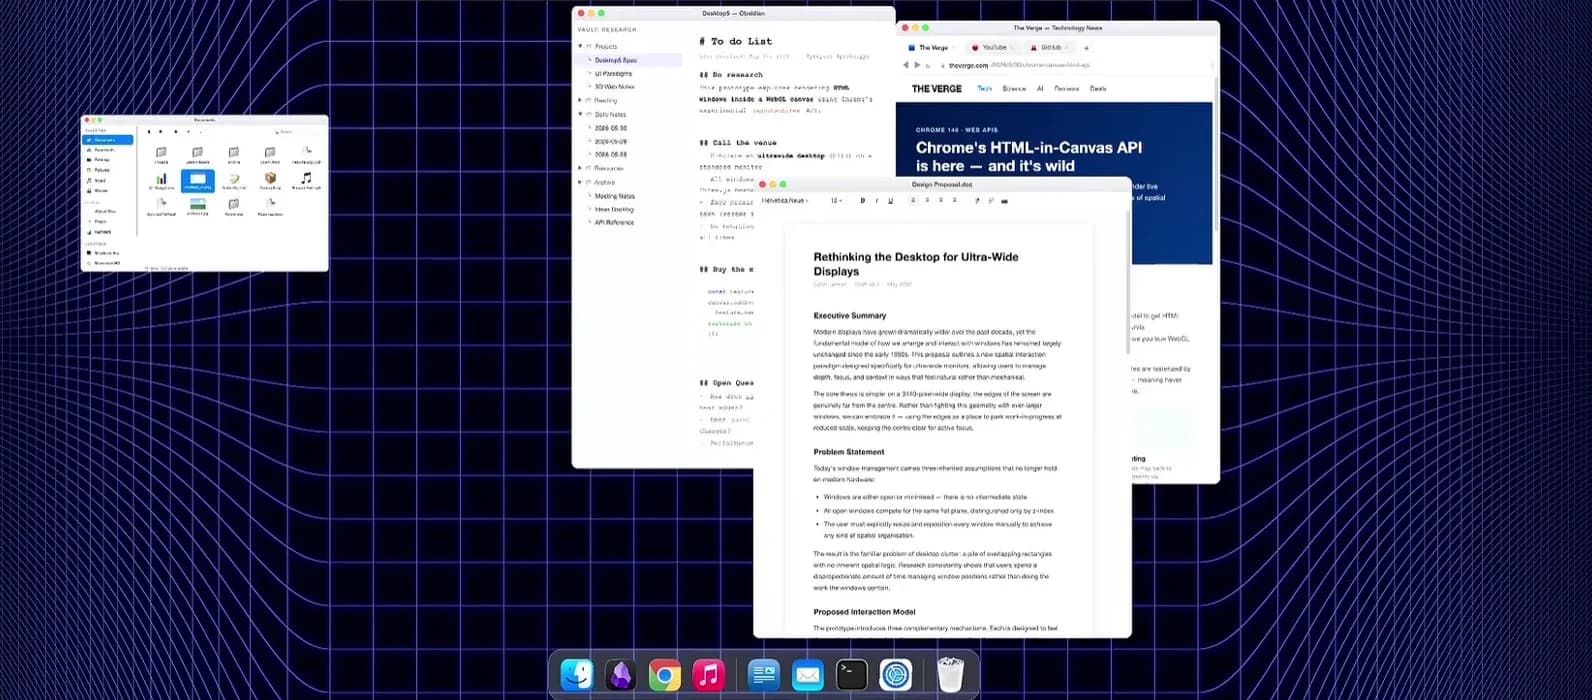Viewport: 1592px width, 700px height.
Task: Open the Science section on The Verge
Action: point(1014,88)
